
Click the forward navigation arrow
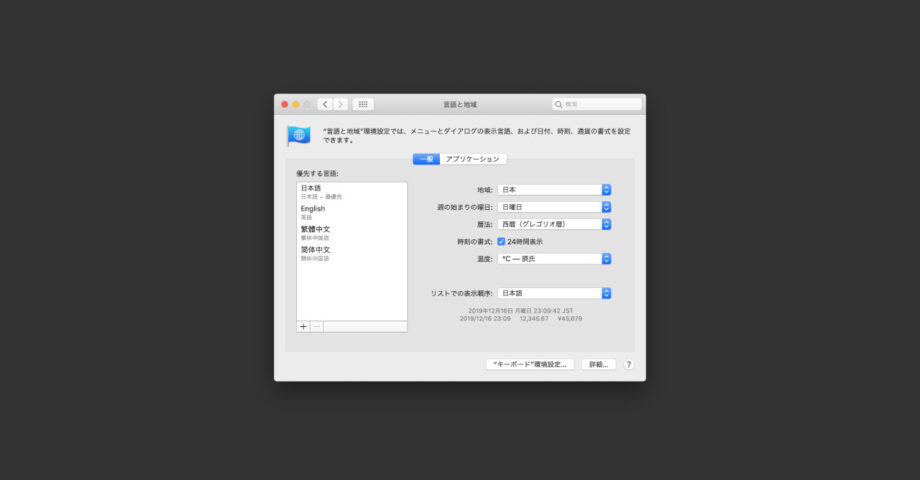point(340,104)
